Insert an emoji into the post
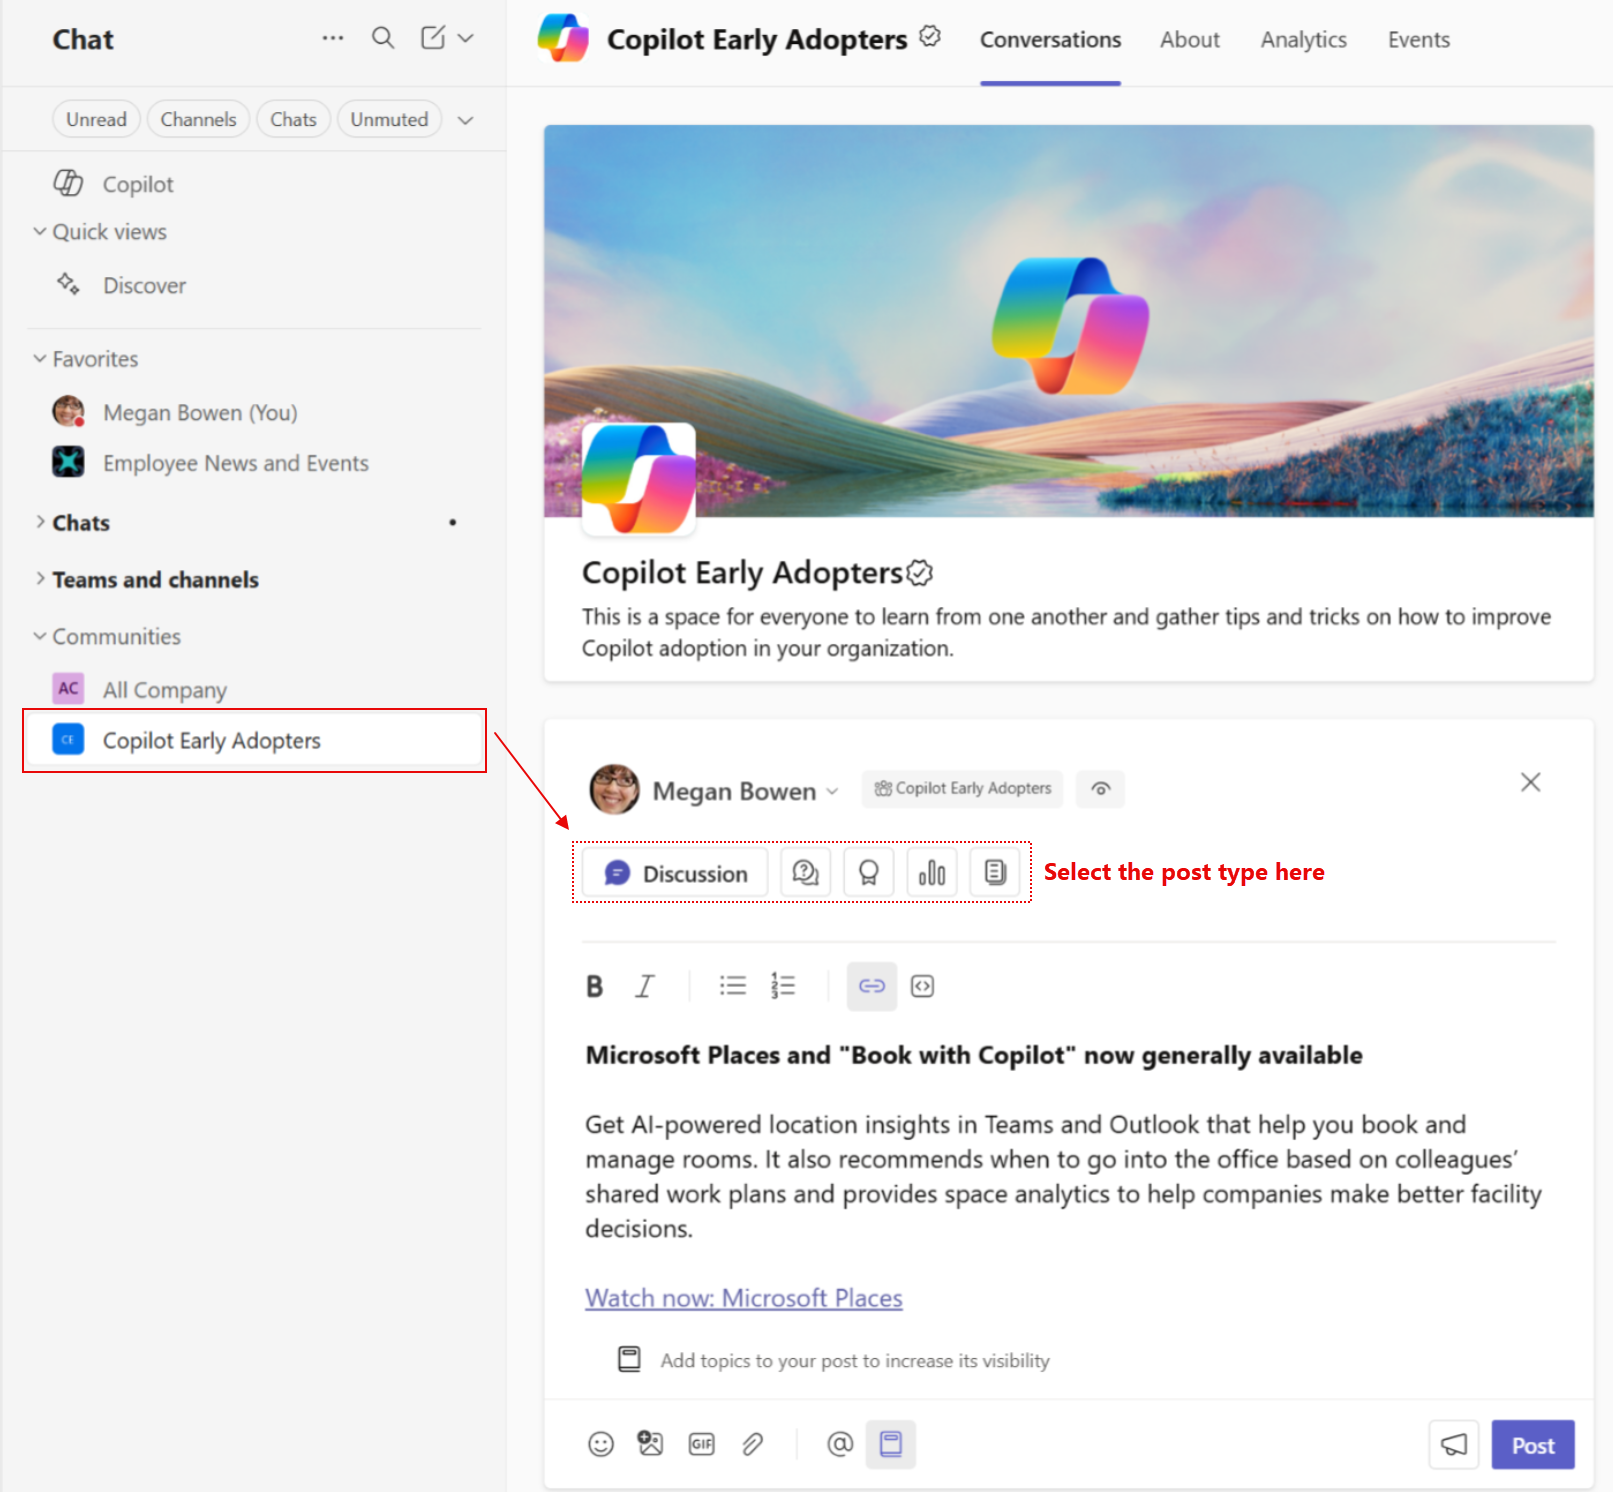The height and width of the screenshot is (1492, 1613). tap(600, 1444)
